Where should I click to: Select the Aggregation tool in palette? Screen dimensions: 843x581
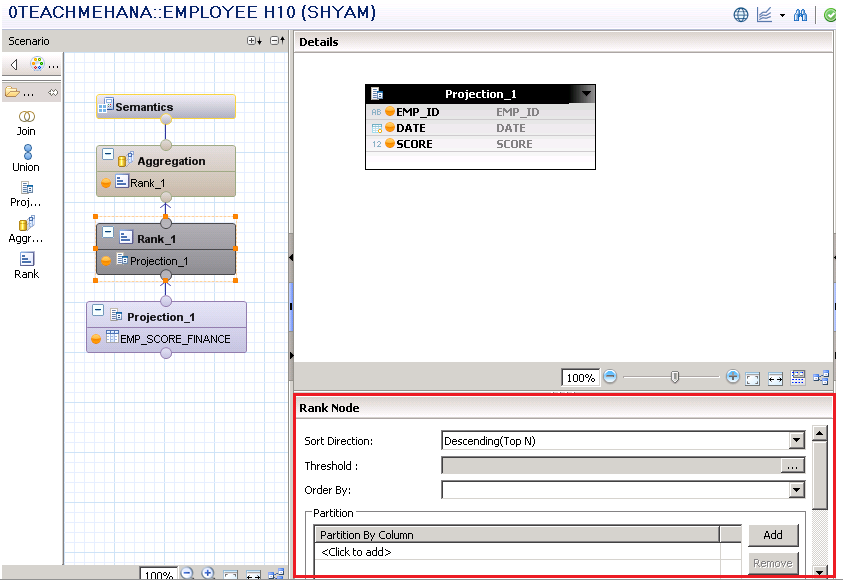(x=26, y=230)
